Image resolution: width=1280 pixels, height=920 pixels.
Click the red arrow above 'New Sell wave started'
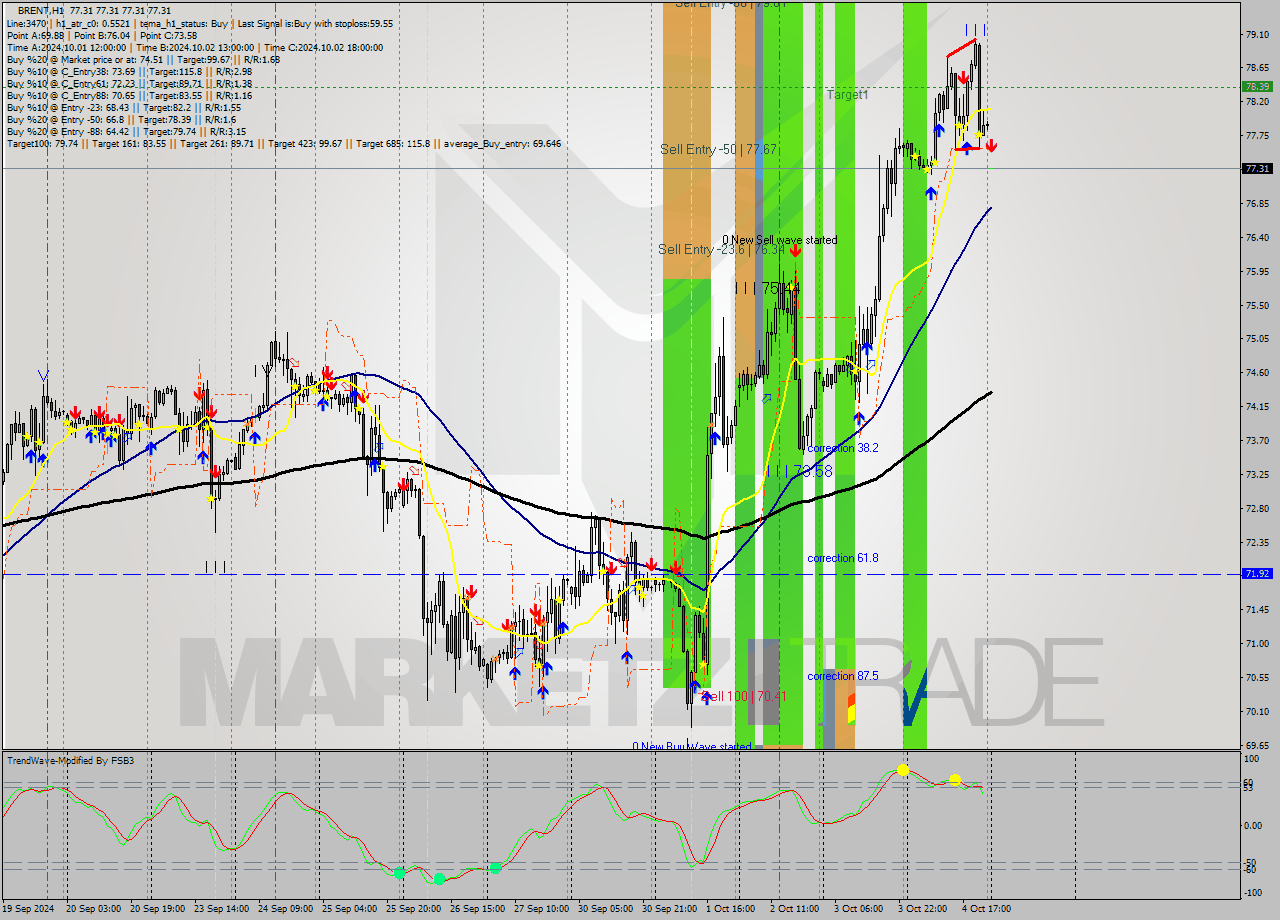tap(794, 252)
